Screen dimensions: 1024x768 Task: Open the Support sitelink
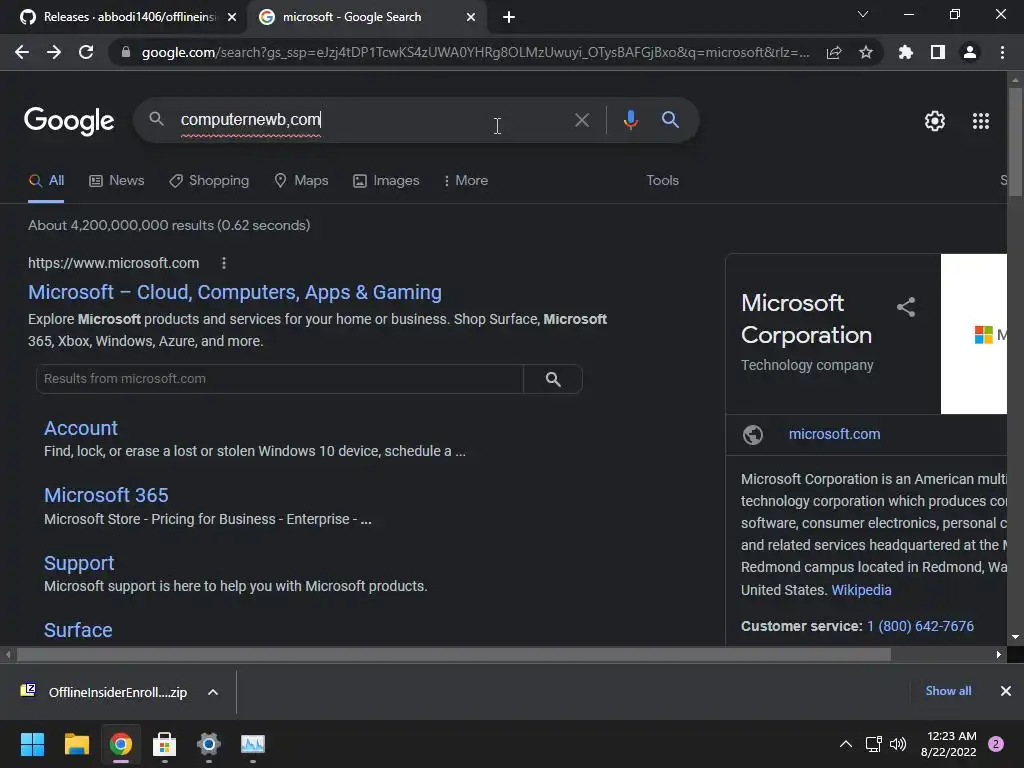click(79, 564)
